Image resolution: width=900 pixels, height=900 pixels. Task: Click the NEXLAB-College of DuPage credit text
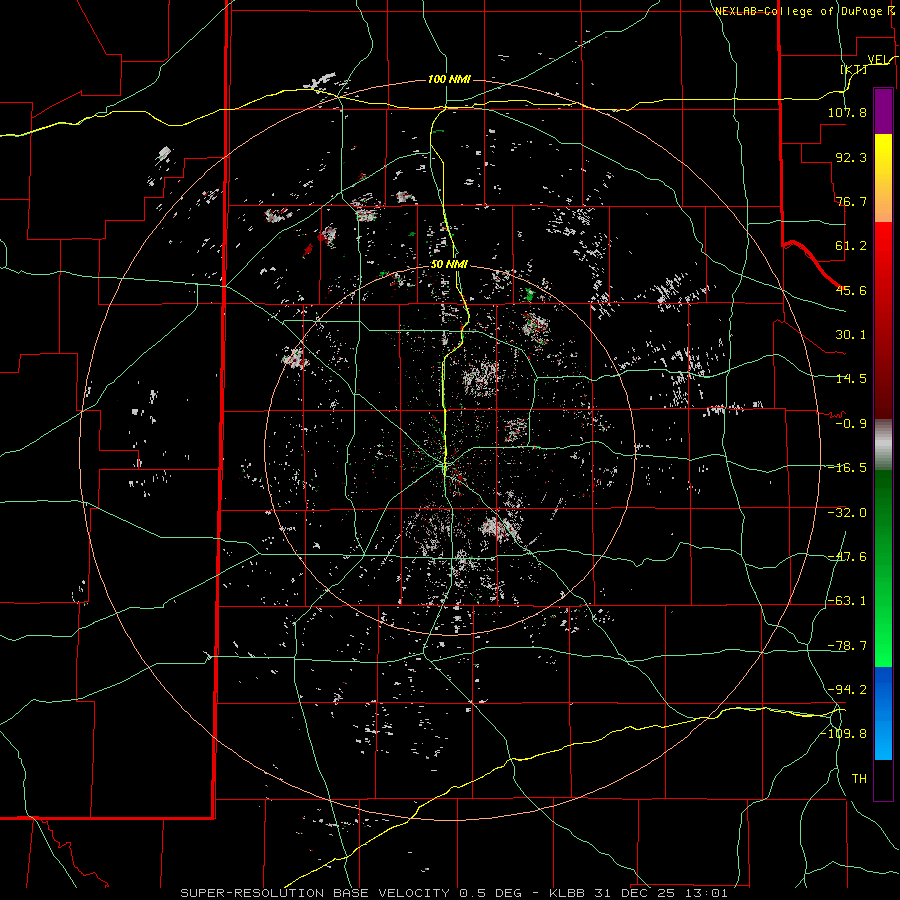[x=801, y=11]
